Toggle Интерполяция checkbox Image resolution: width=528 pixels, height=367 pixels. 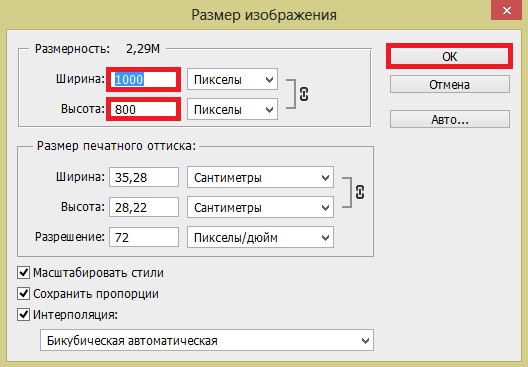(x=23, y=315)
